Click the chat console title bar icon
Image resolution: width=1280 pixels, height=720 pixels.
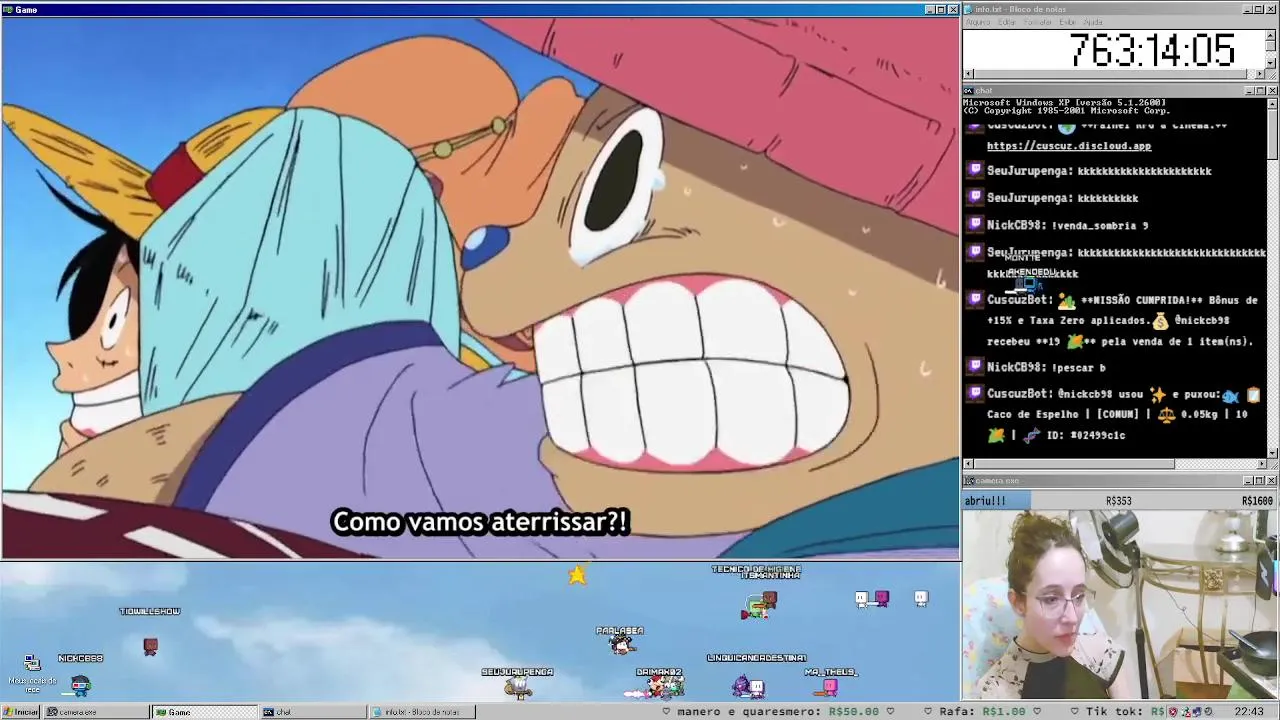(x=969, y=91)
